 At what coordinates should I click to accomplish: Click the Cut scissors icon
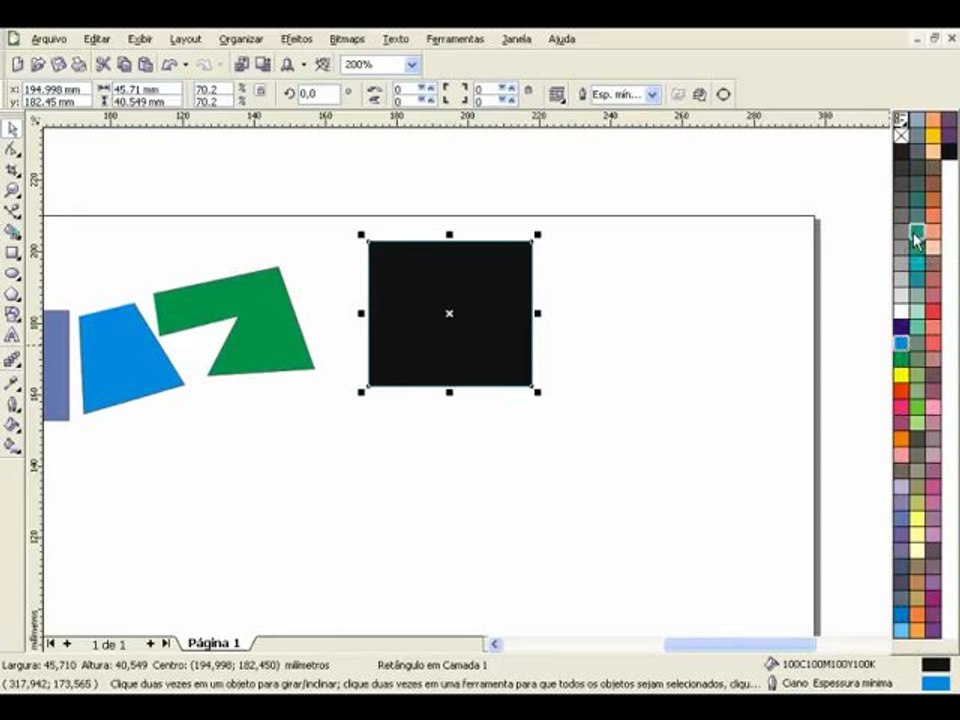coord(103,64)
